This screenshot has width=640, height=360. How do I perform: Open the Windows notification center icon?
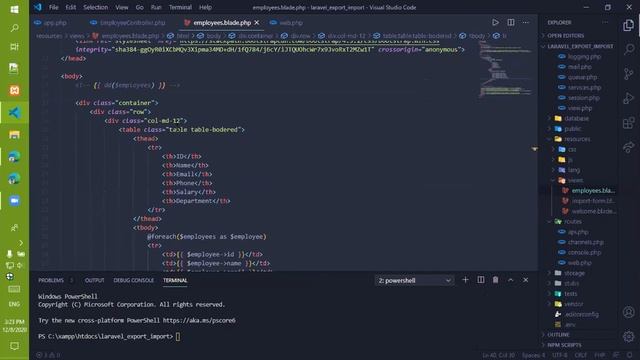pyautogui.click(x=14, y=346)
